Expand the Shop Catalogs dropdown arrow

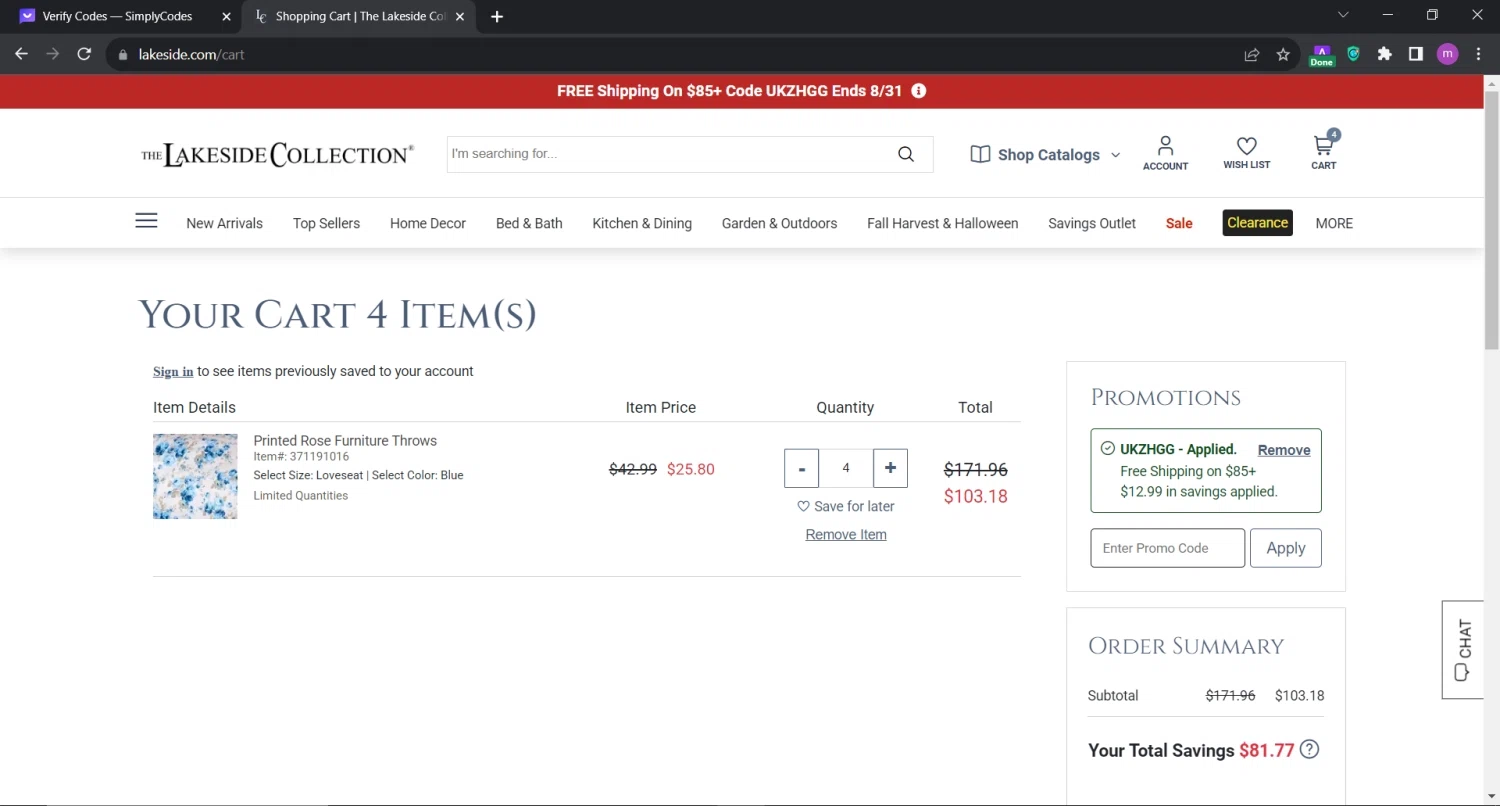pos(1115,155)
